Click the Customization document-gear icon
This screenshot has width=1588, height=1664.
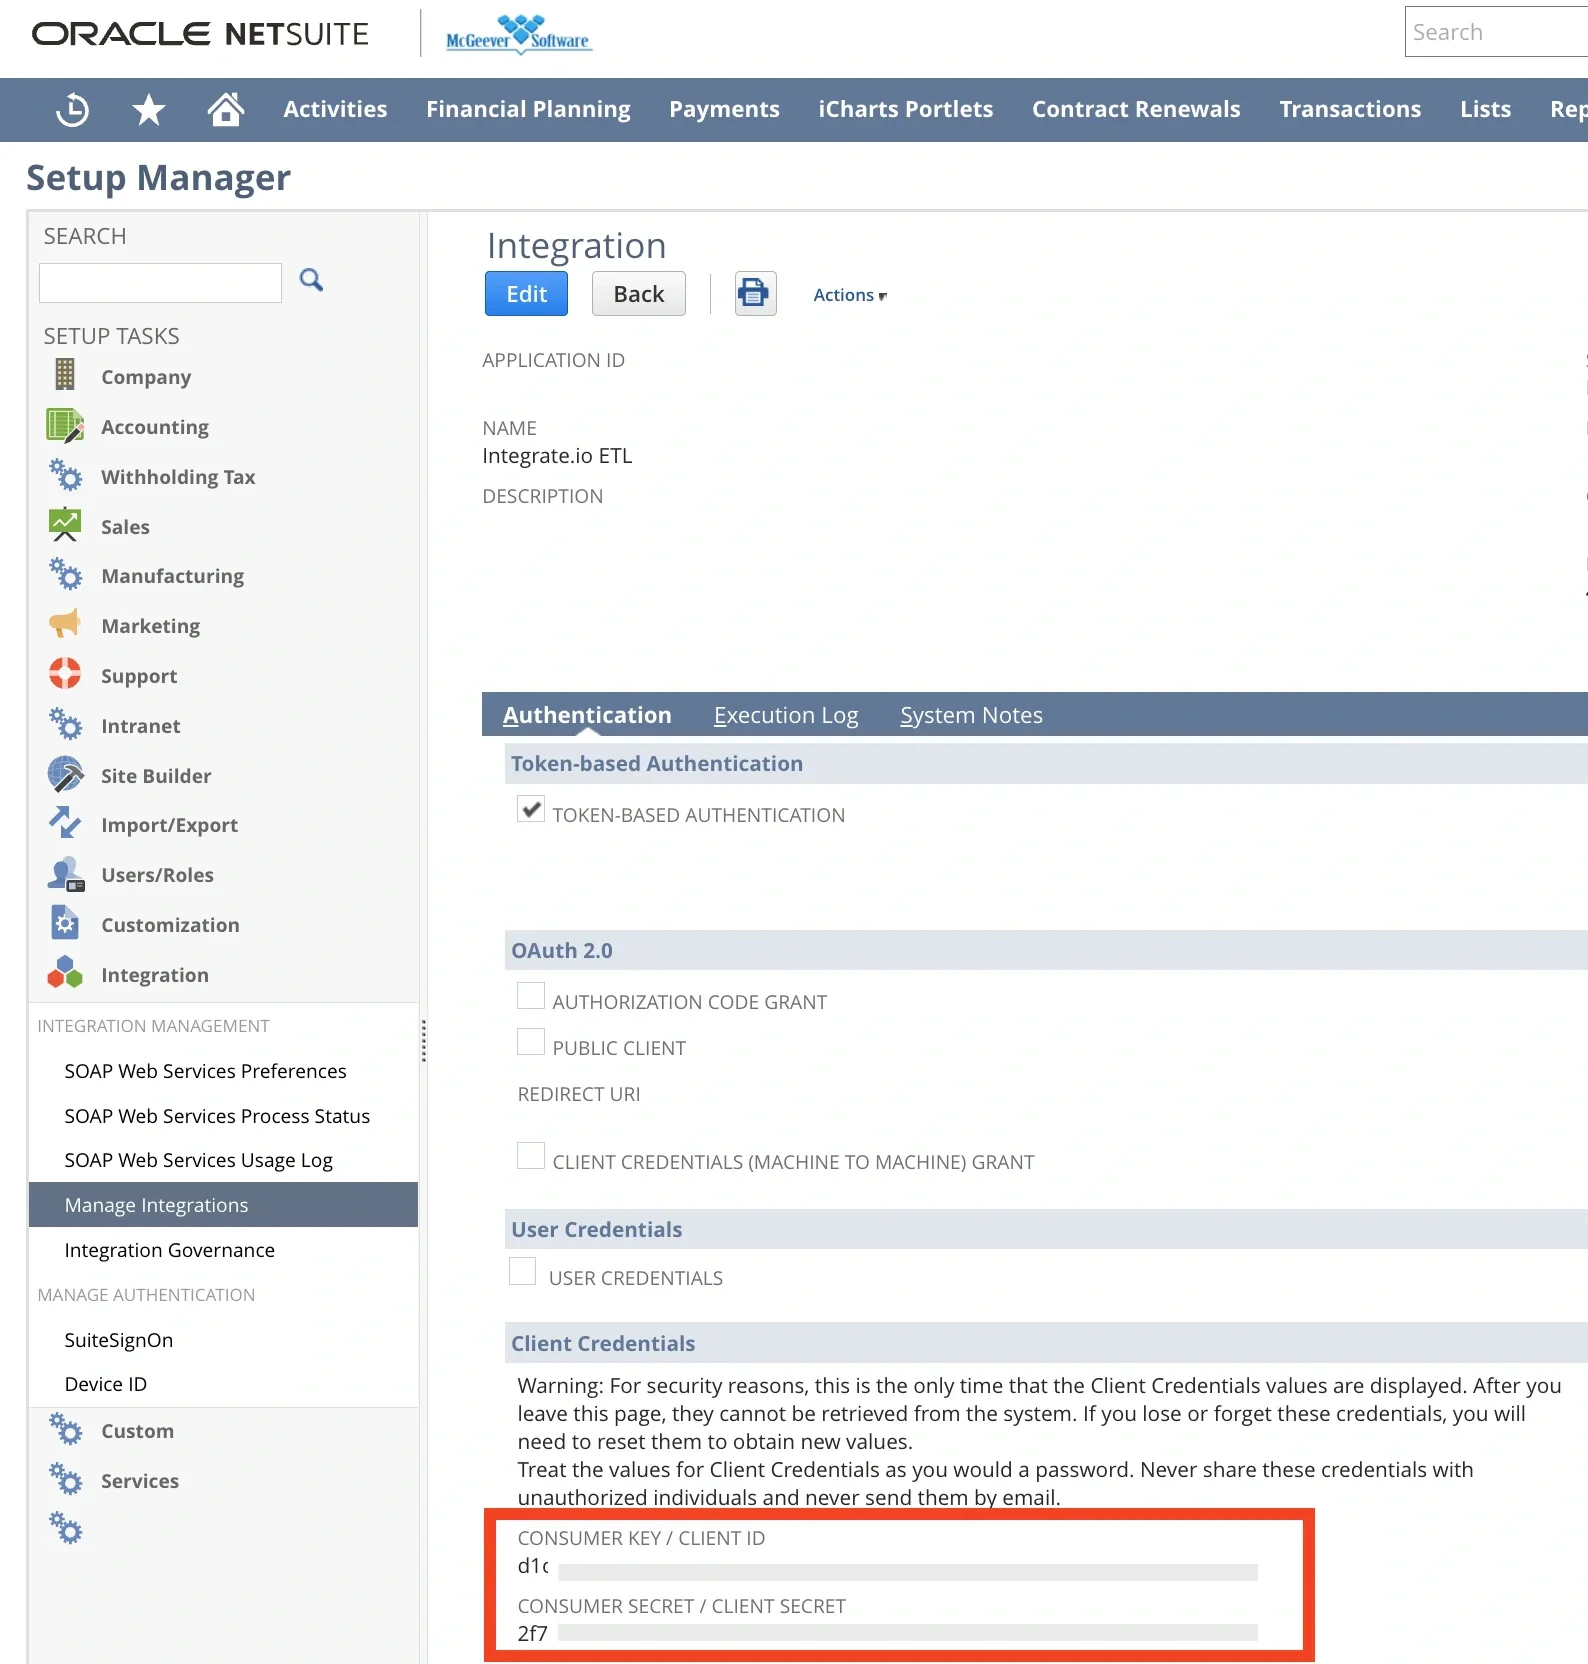[x=65, y=922]
